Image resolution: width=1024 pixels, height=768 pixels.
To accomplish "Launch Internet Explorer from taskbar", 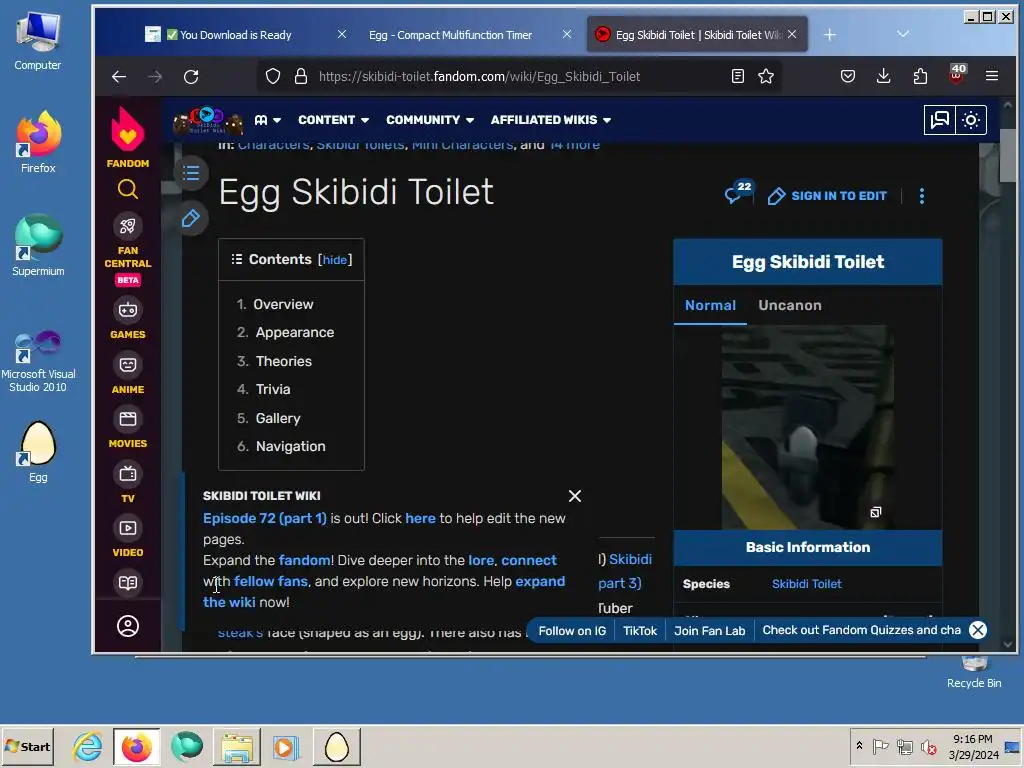I will tap(88, 746).
